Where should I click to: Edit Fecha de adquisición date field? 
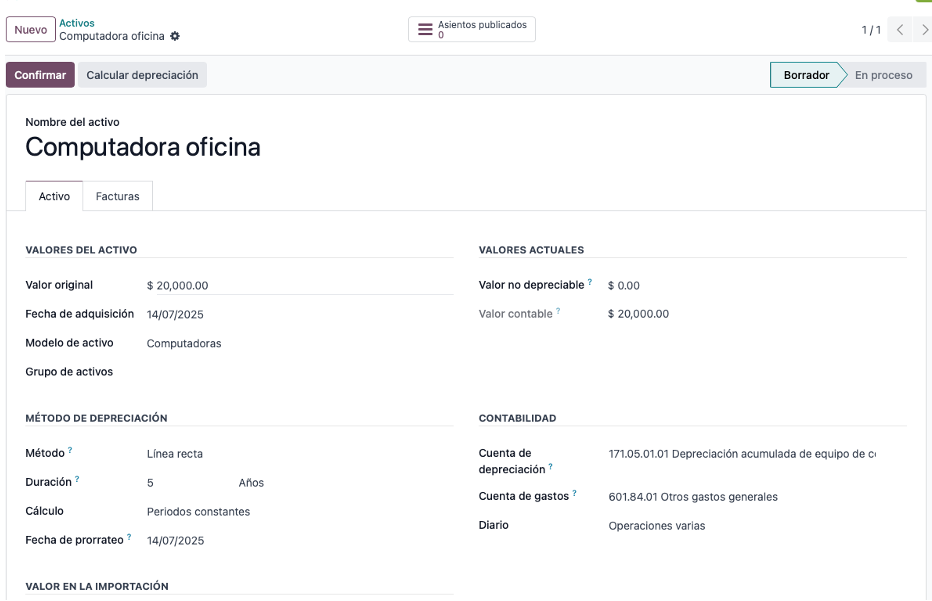(300, 314)
